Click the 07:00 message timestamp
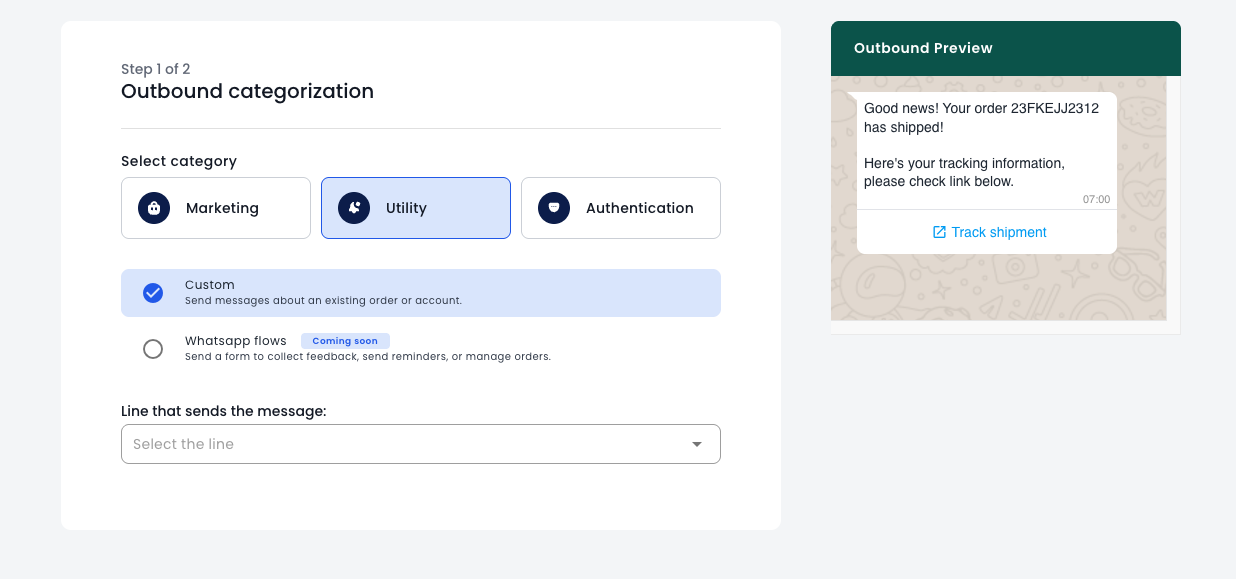Image resolution: width=1236 pixels, height=579 pixels. [x=1096, y=199]
